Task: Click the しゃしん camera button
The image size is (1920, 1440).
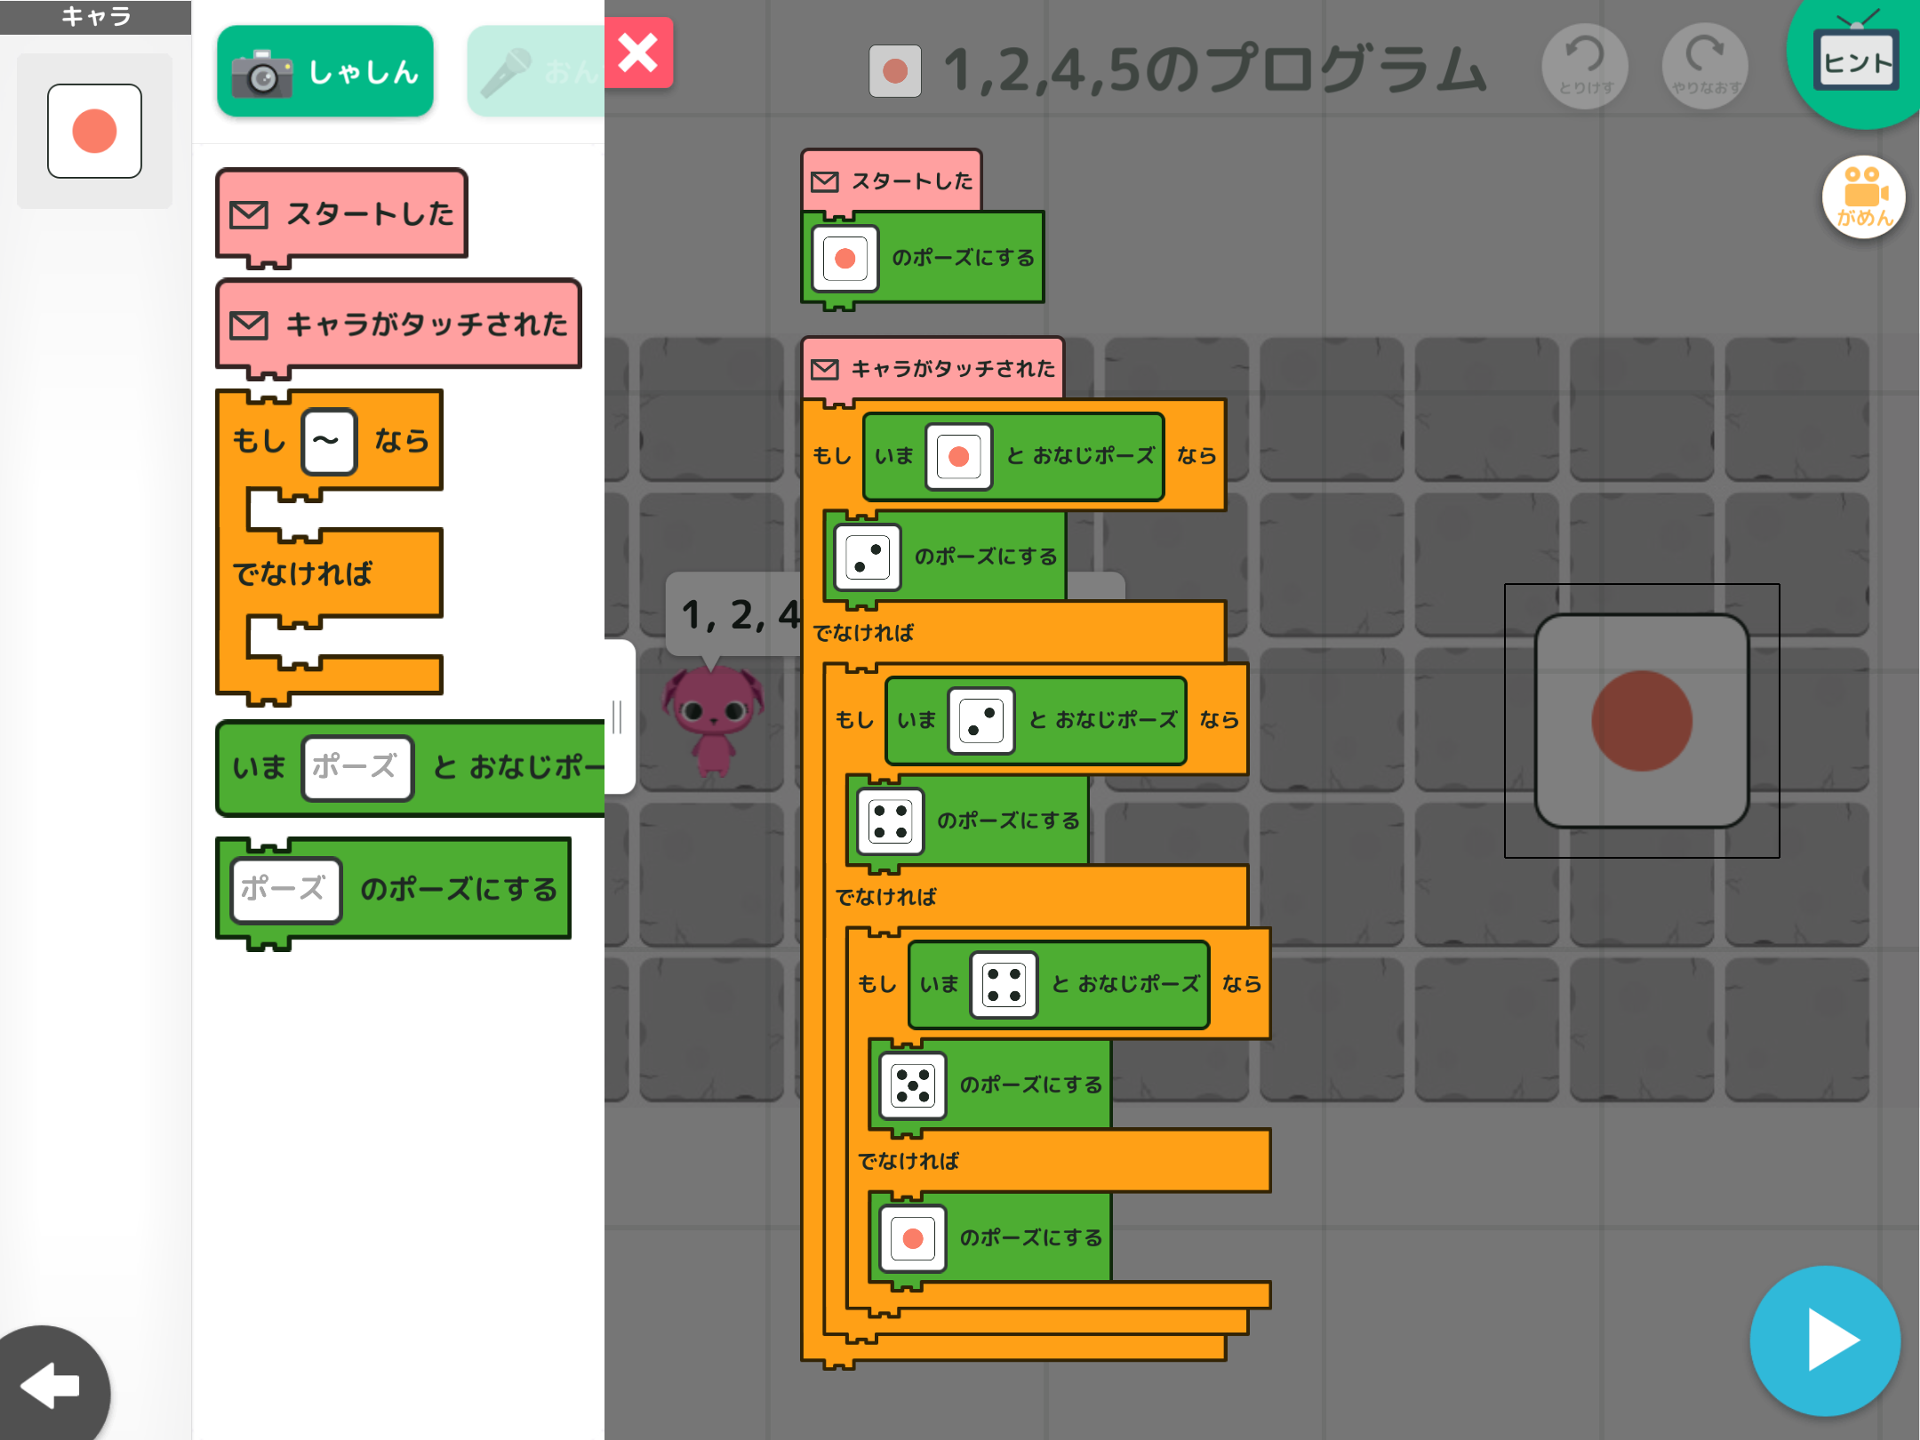Action: click(325, 72)
